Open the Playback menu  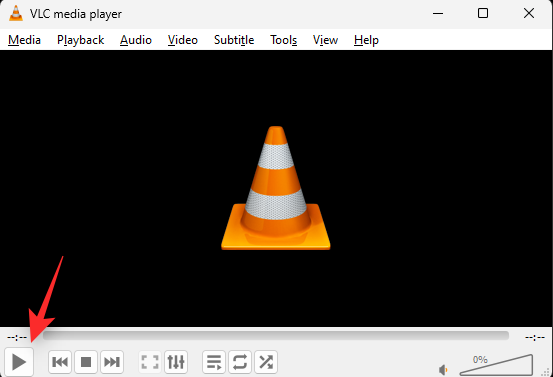80,40
